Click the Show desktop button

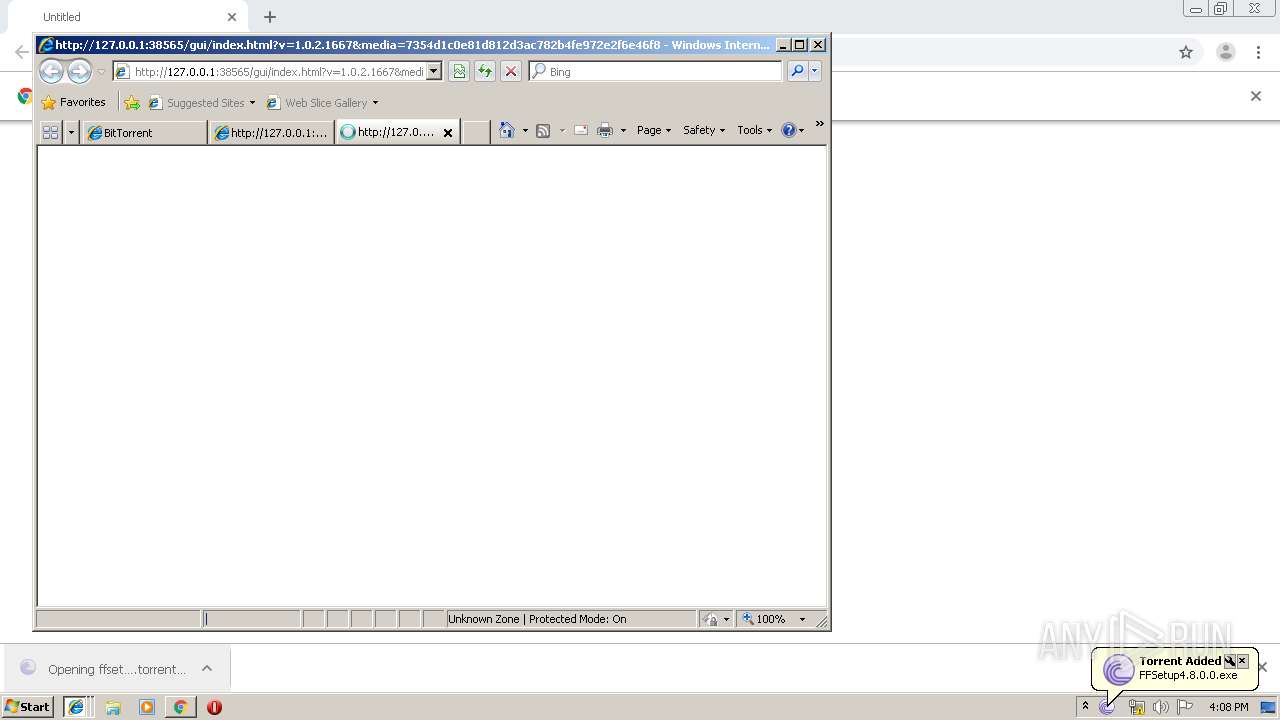tap(1269, 707)
